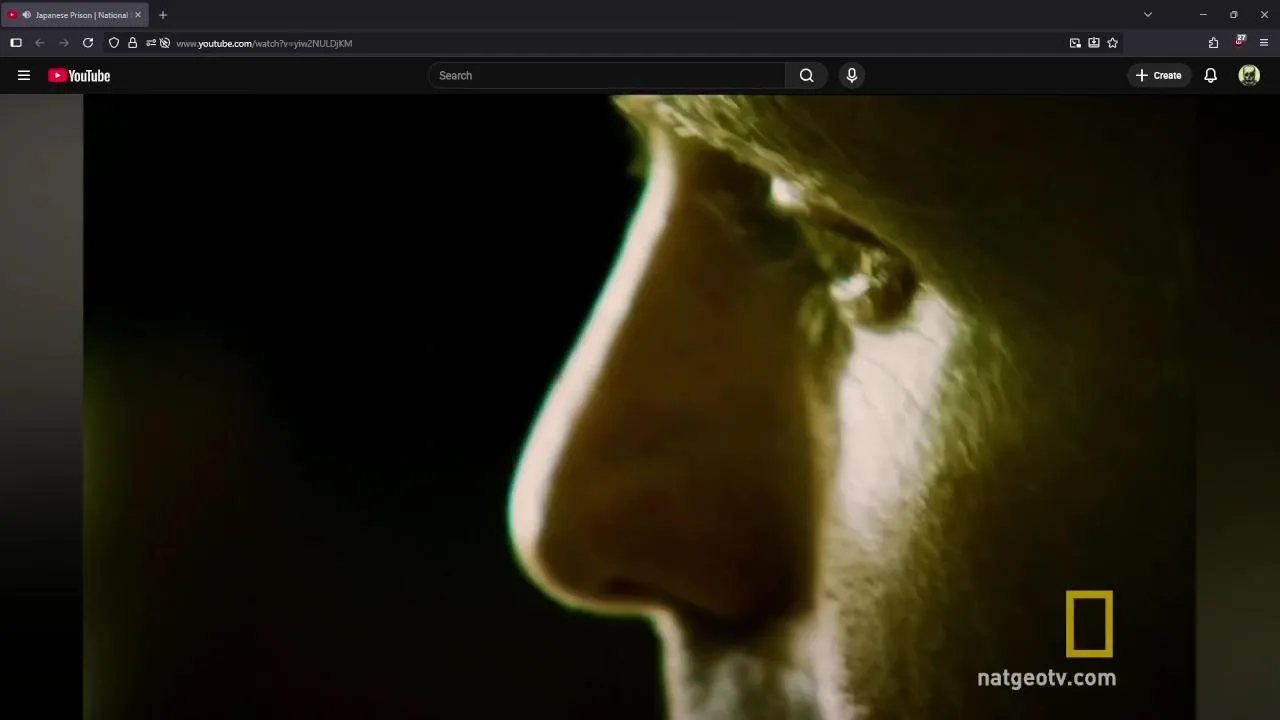This screenshot has height=720, width=1280.
Task: Open the browser application hamburger menu
Action: [1264, 43]
